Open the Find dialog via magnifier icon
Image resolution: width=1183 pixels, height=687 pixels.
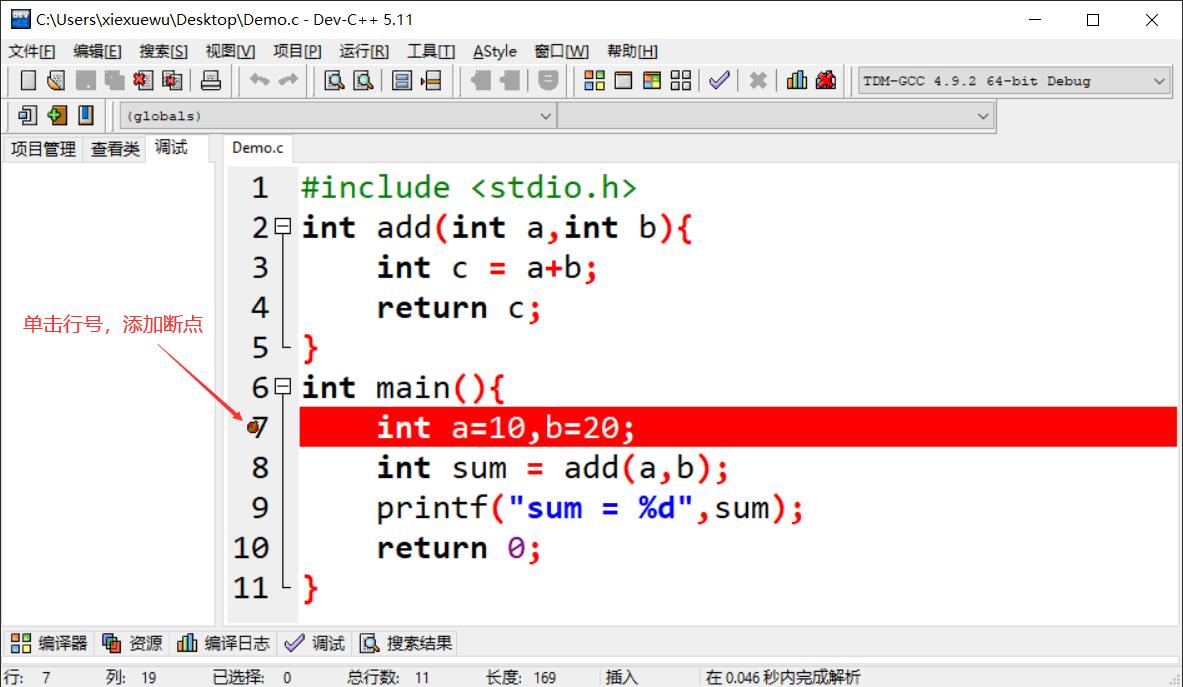[334, 80]
